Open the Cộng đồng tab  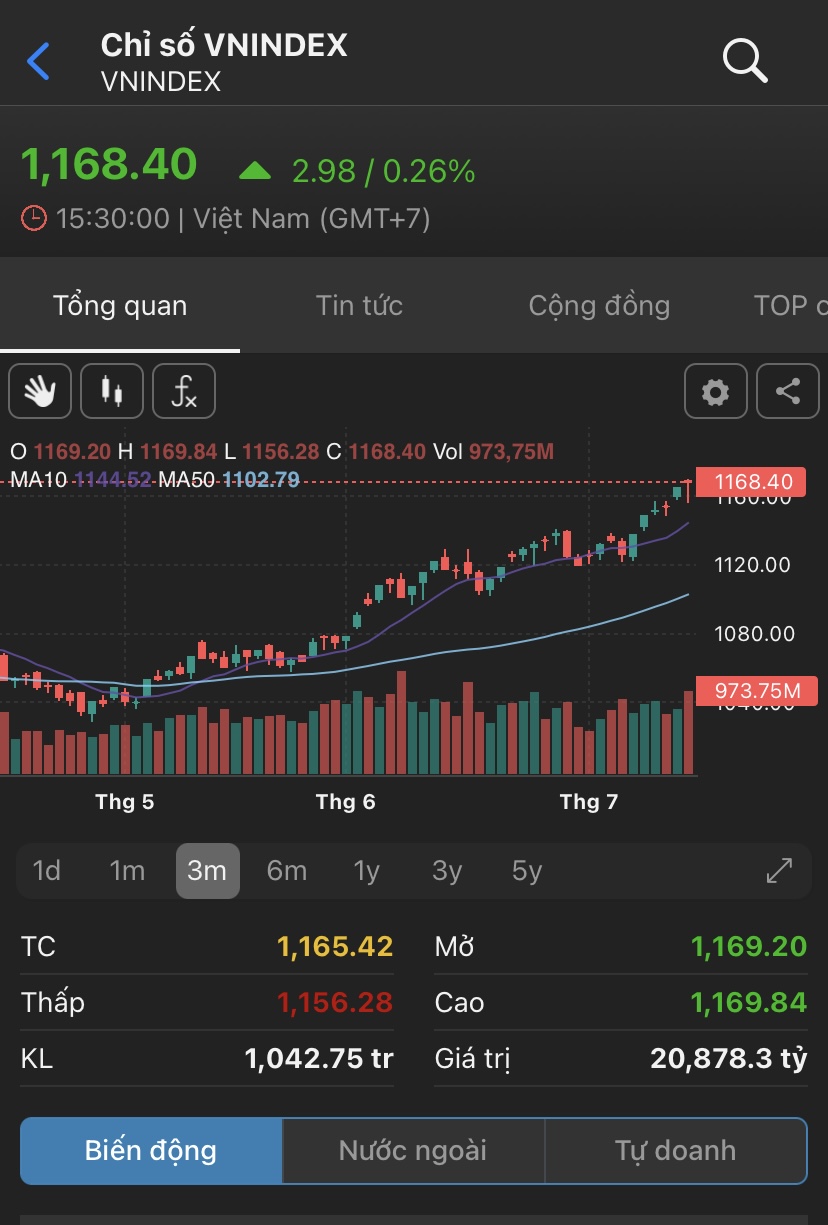coord(599,305)
